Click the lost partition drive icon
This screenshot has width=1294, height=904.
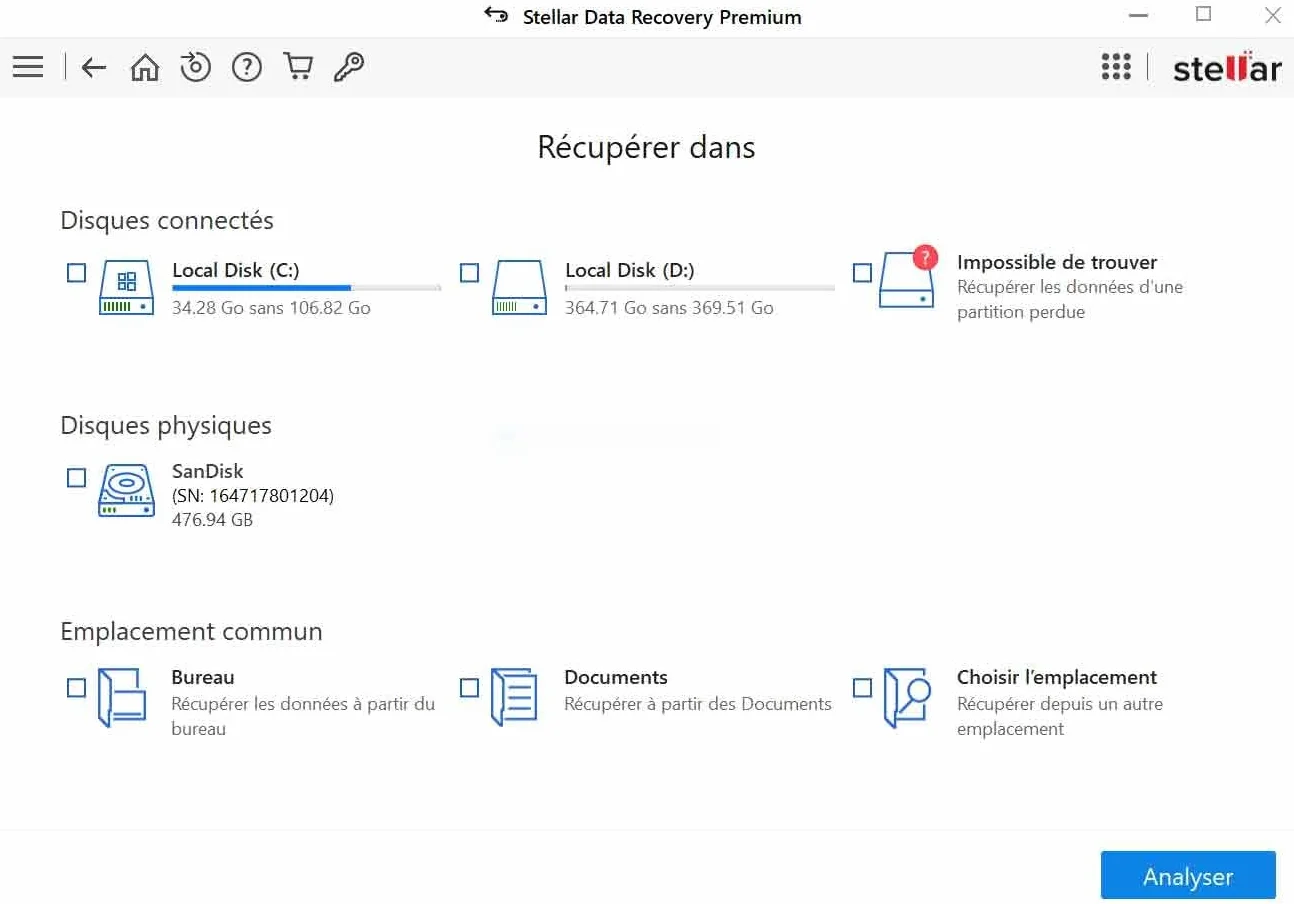pos(907,279)
